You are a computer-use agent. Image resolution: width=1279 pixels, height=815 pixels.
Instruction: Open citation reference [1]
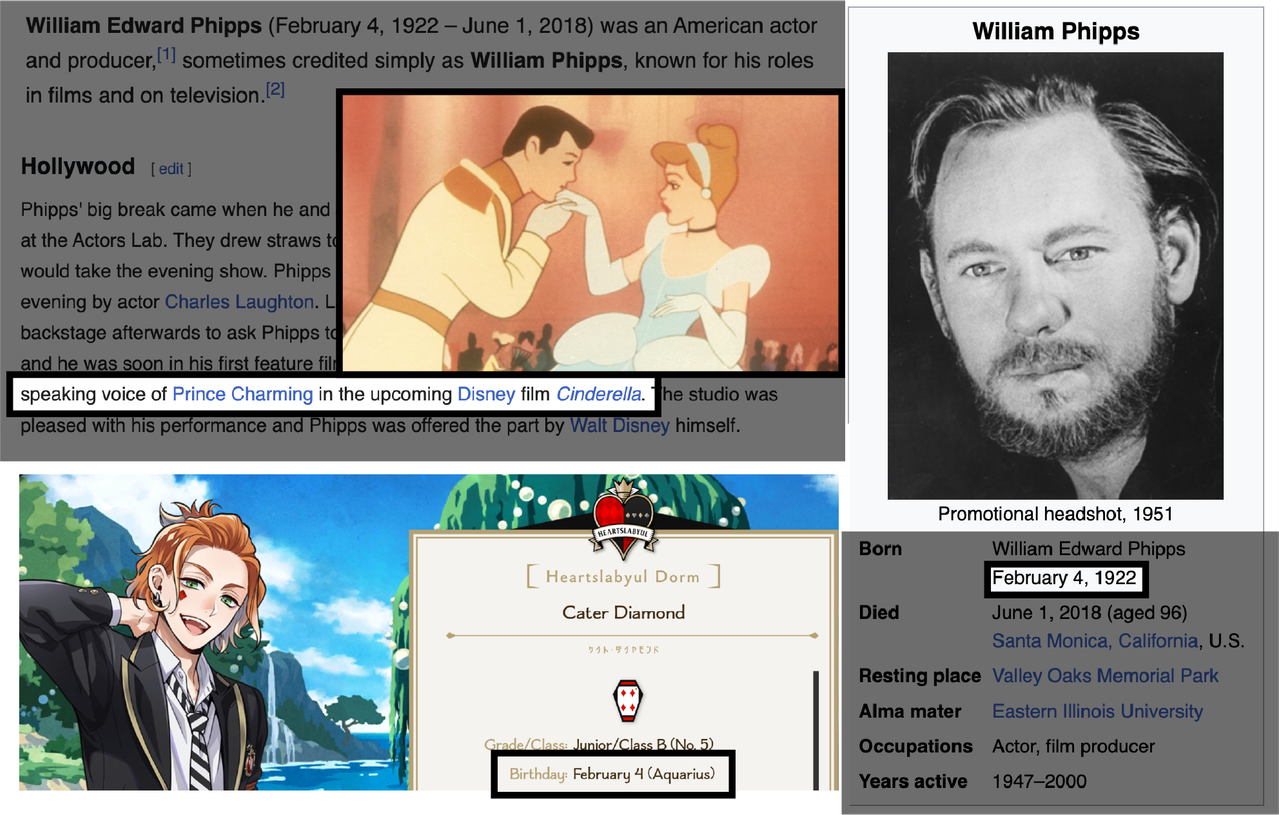(x=166, y=56)
